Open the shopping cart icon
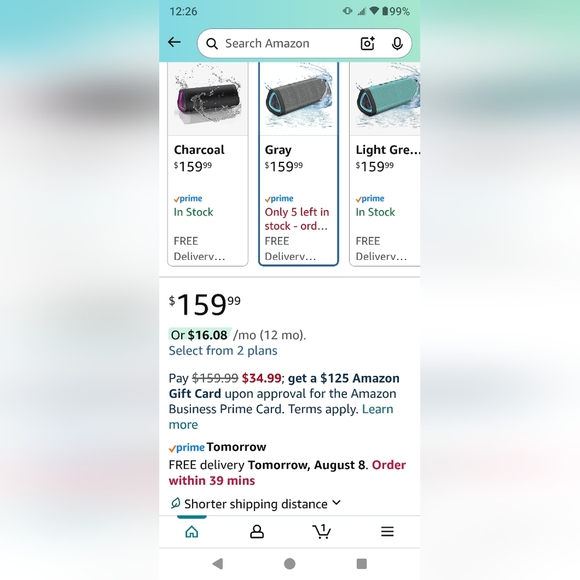This screenshot has height=580, width=580. coord(322,531)
